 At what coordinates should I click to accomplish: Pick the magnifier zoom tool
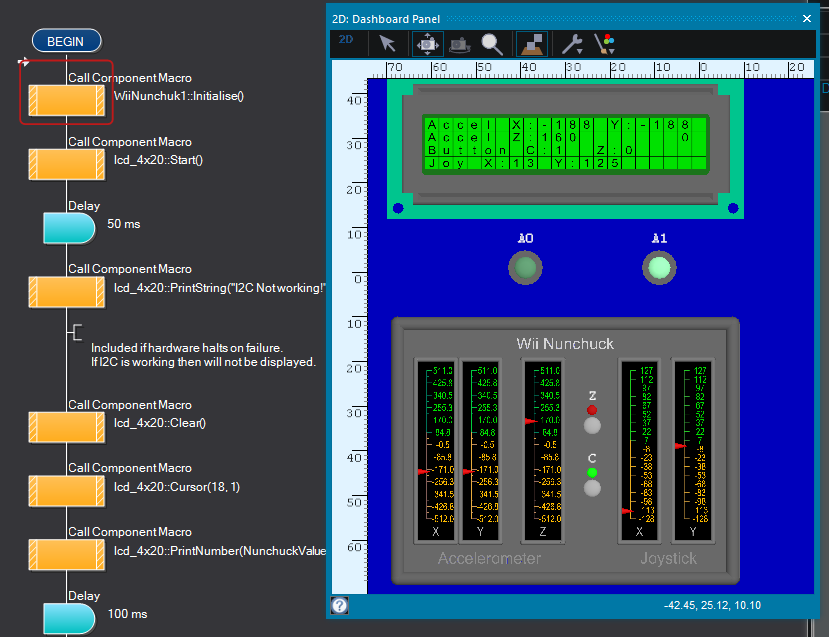tap(492, 44)
